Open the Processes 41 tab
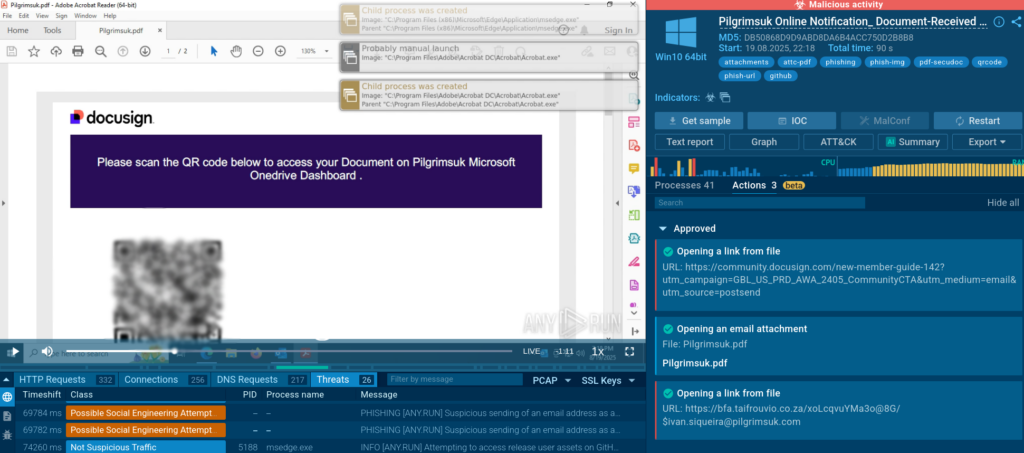The image size is (1024, 453). (683, 185)
